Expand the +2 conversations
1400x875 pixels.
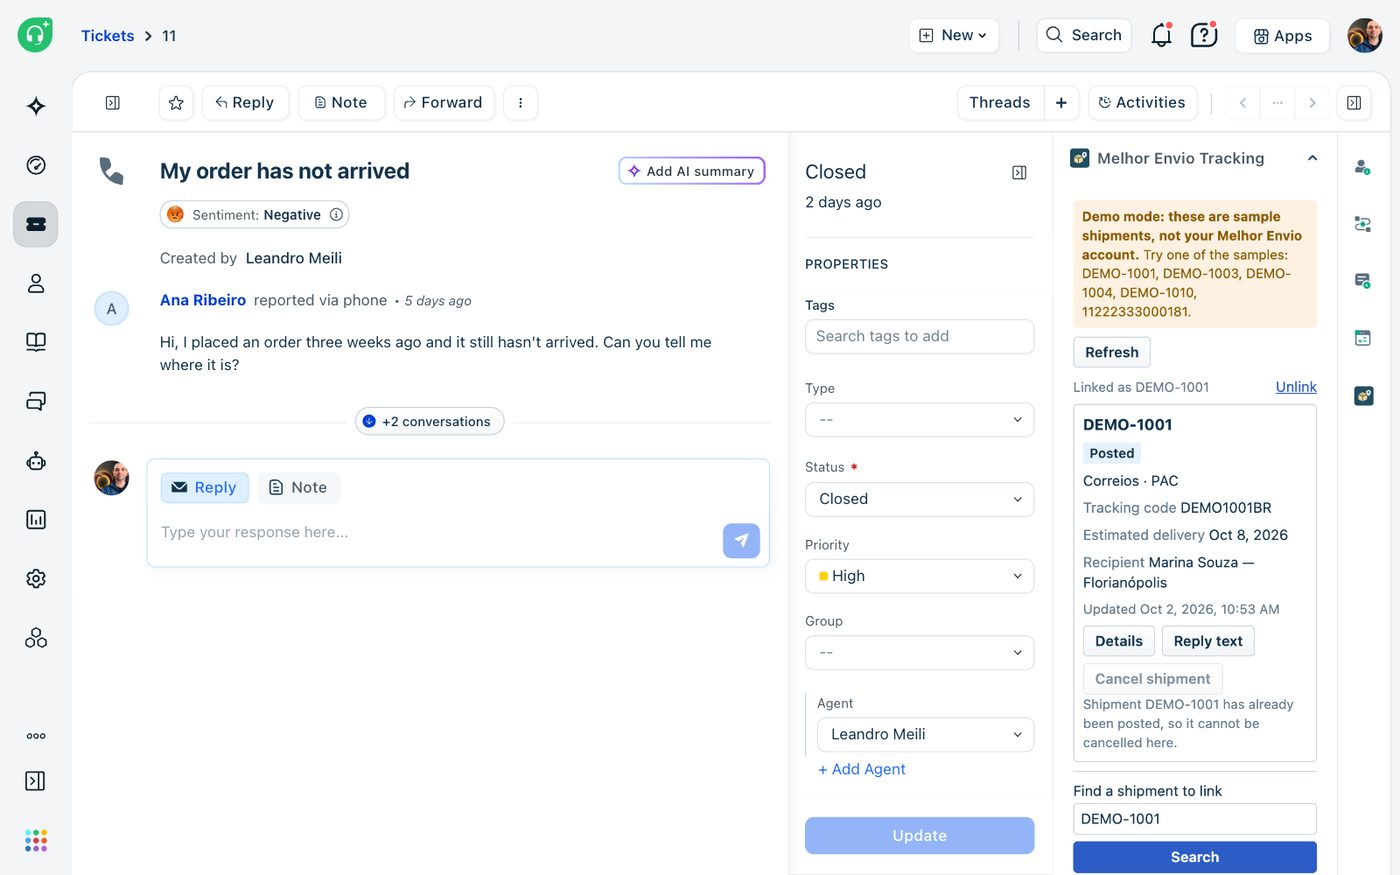pos(430,422)
